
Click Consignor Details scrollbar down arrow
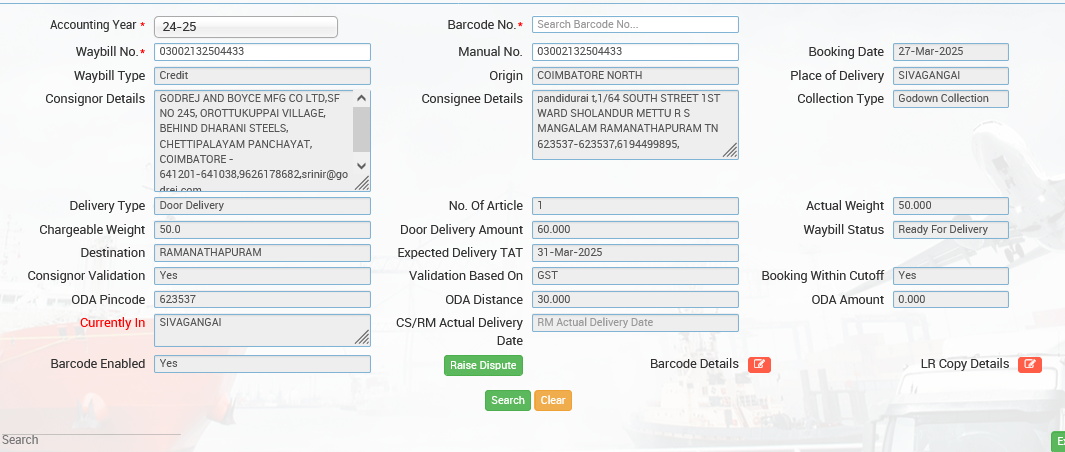362,166
